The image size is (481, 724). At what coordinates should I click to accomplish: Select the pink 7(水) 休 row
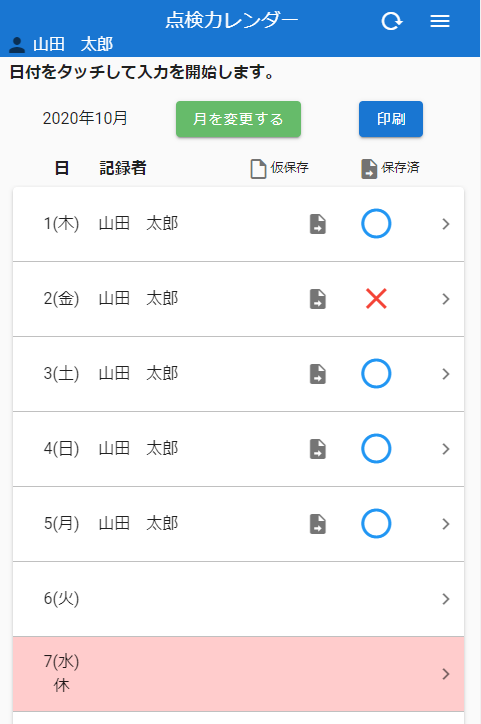[238, 674]
